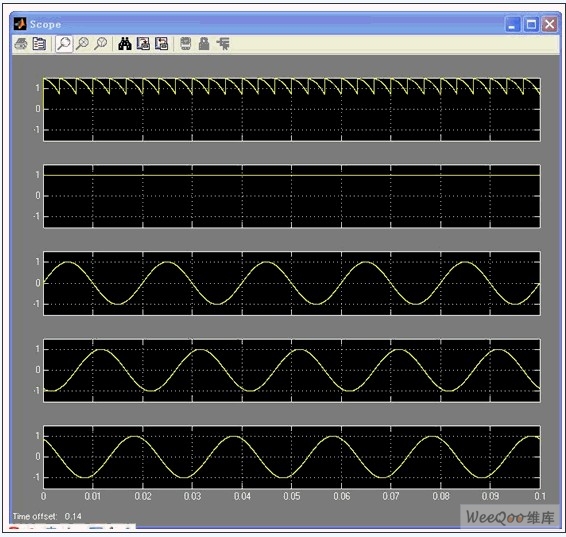566x537 pixels.
Task: Click the fourth sine wave plot
Action: point(292,370)
